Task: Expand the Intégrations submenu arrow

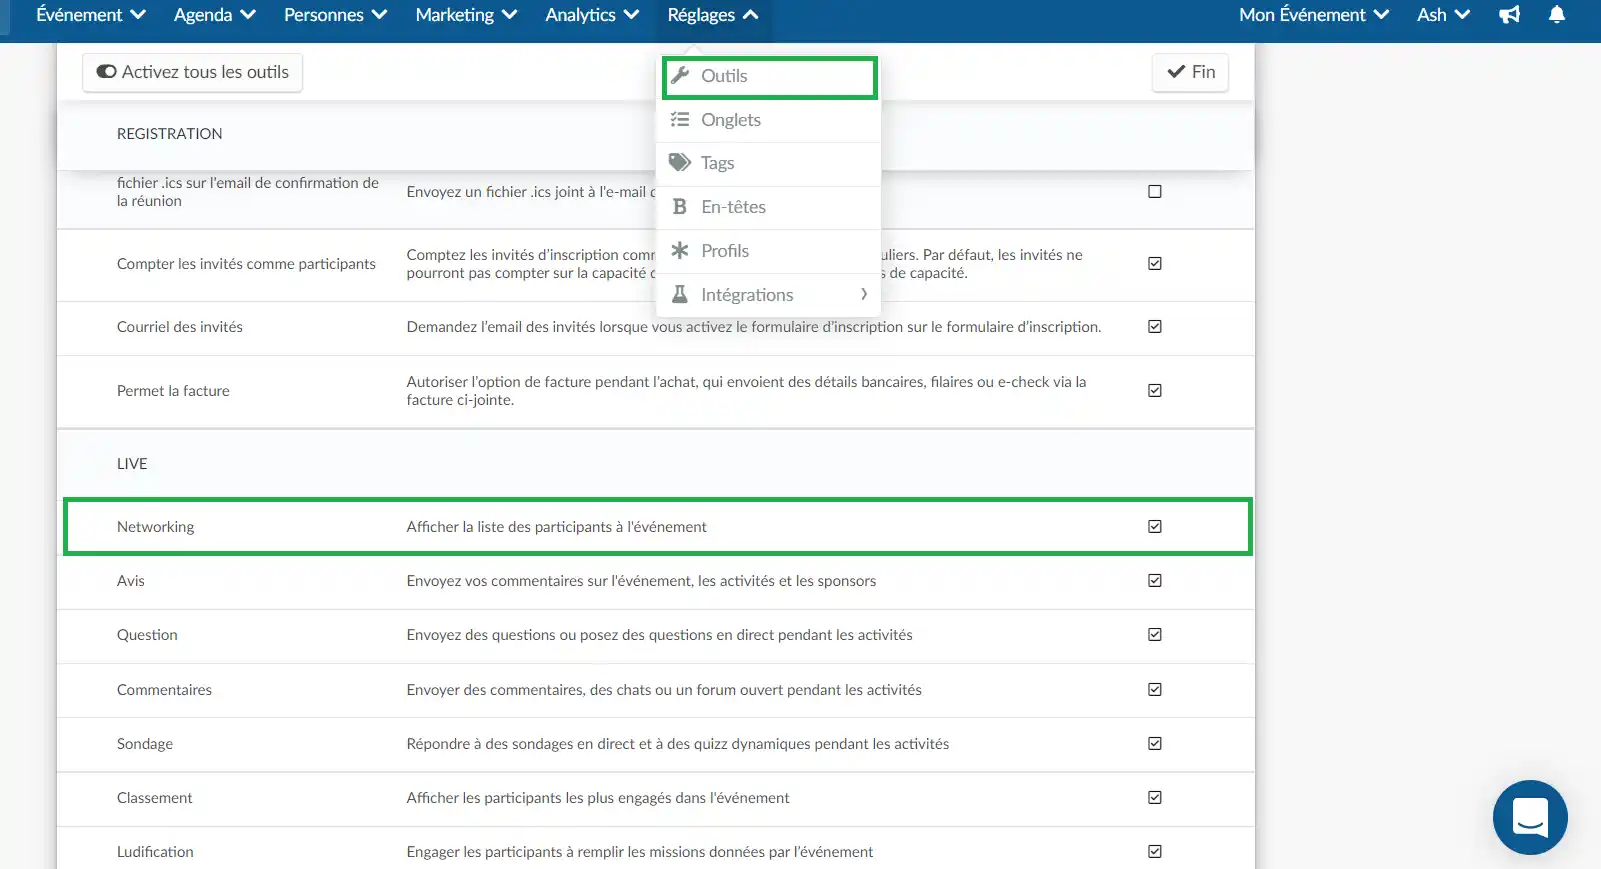Action: (x=864, y=294)
